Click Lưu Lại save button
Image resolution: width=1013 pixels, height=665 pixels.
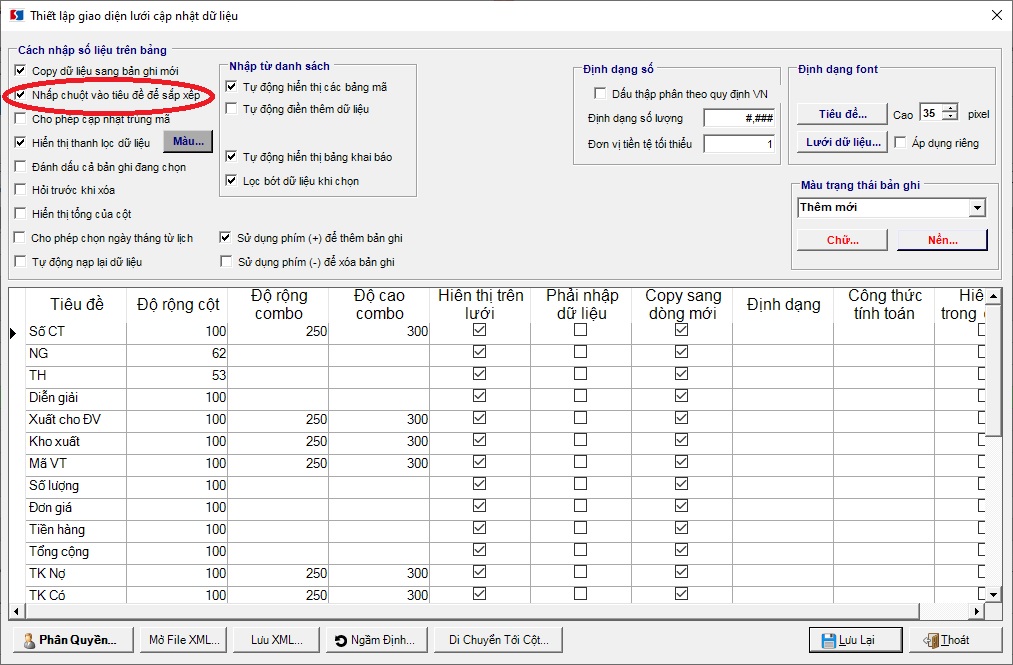(855, 640)
